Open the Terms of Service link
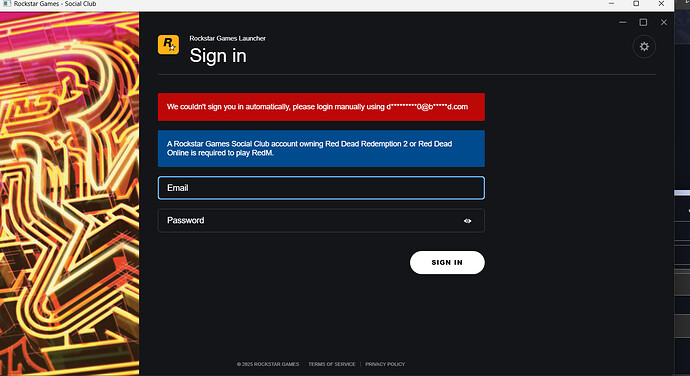 pyautogui.click(x=332, y=364)
